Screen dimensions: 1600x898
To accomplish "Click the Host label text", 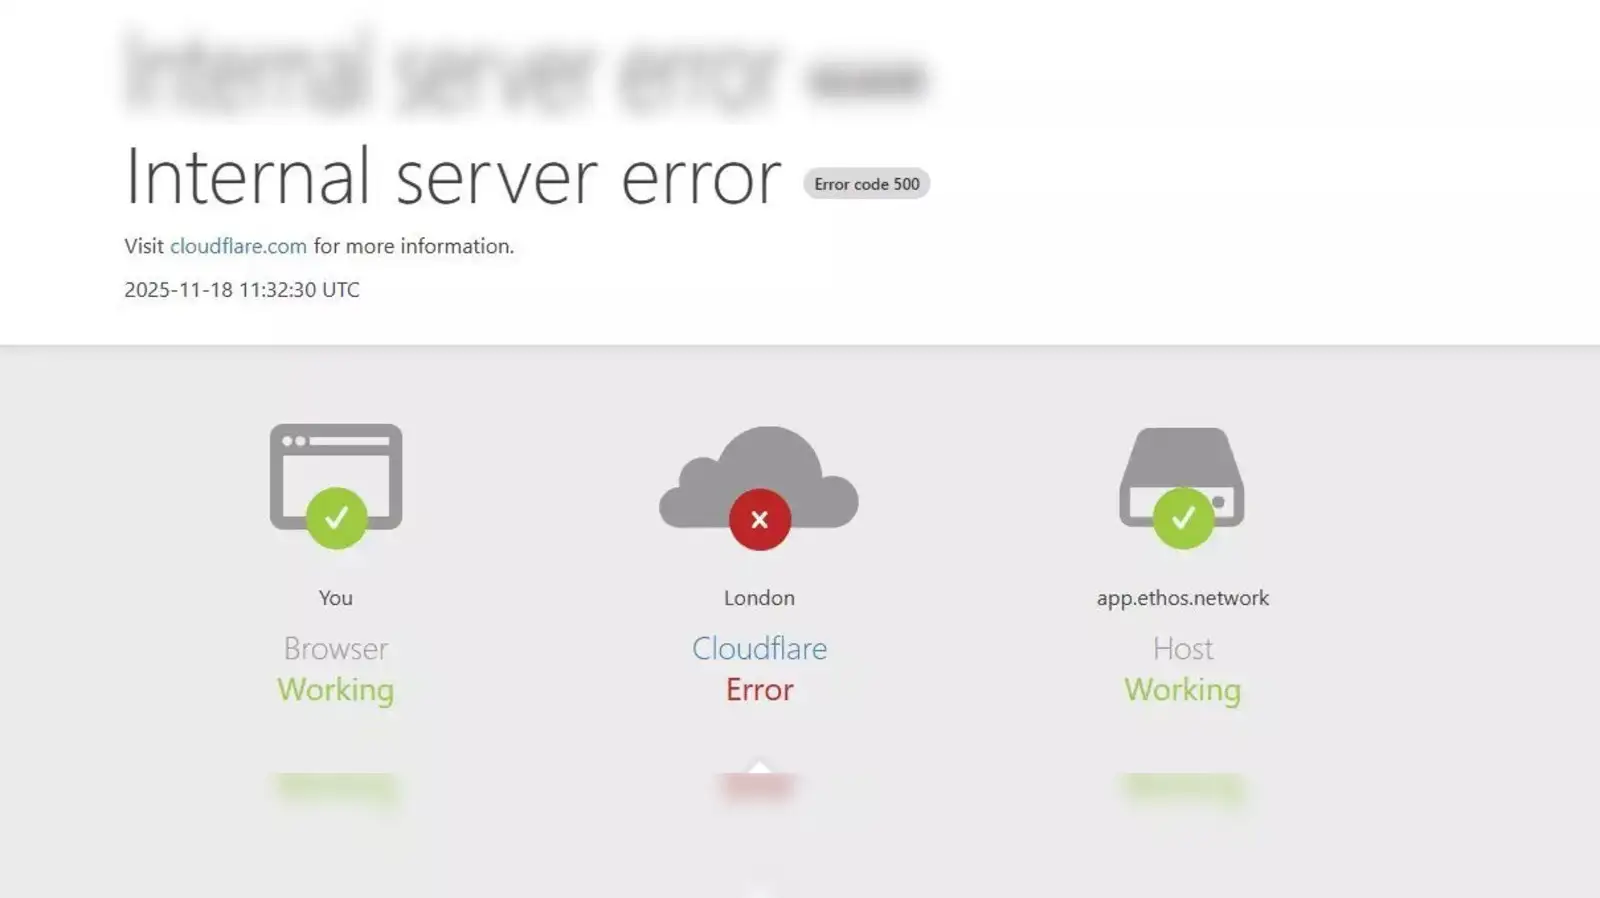I will 1183,648.
